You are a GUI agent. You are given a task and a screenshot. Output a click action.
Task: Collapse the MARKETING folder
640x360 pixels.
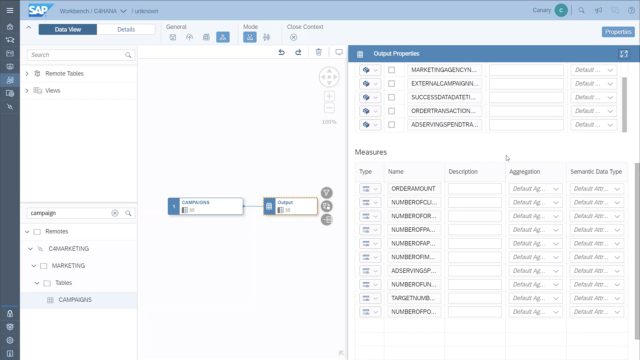point(34,266)
